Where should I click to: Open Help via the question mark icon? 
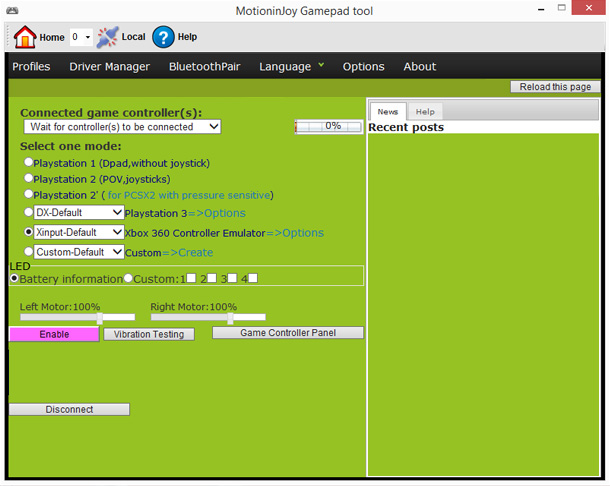163,37
